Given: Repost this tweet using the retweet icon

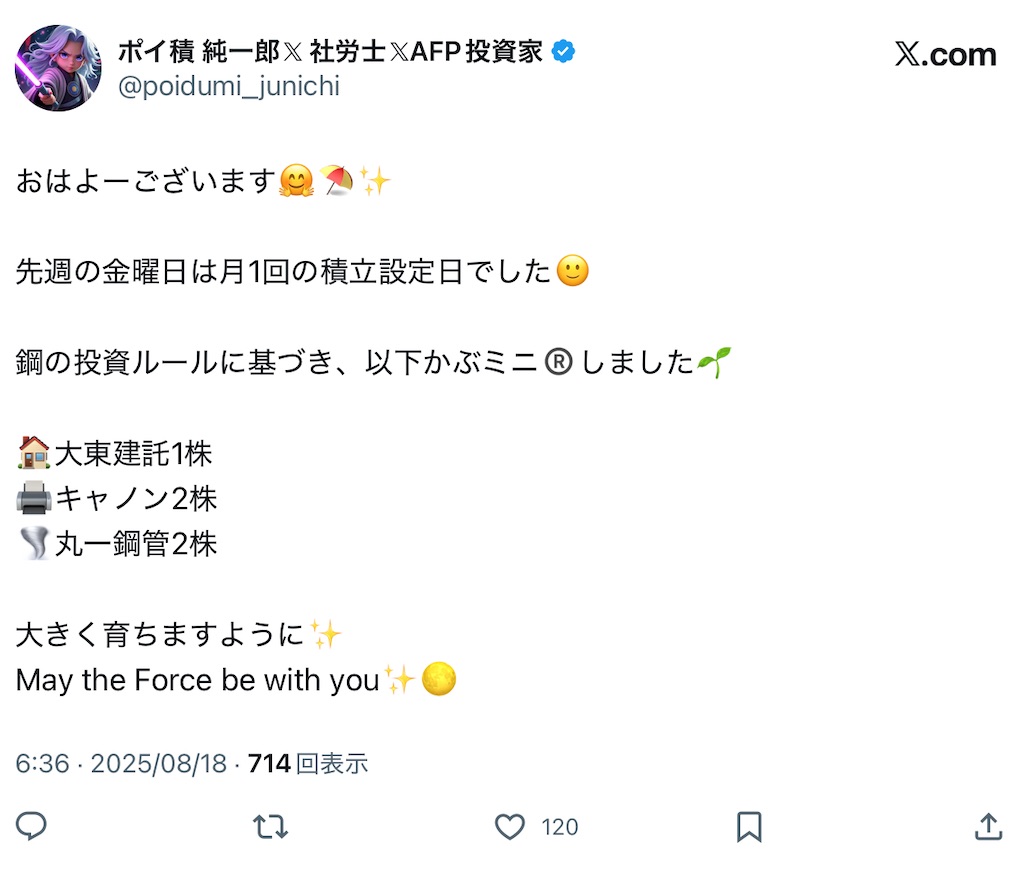Looking at the screenshot, I should coord(270,826).
